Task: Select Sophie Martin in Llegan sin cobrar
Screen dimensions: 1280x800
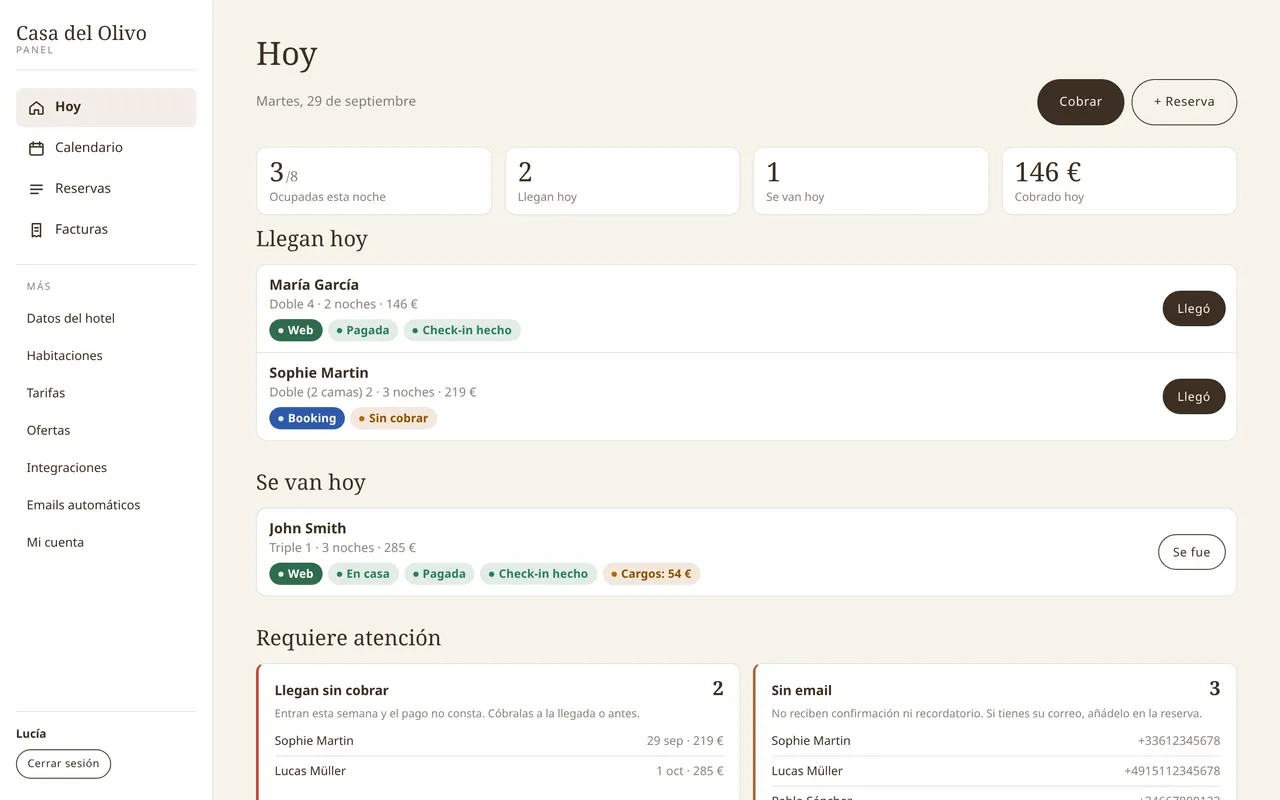Action: [x=499, y=741]
